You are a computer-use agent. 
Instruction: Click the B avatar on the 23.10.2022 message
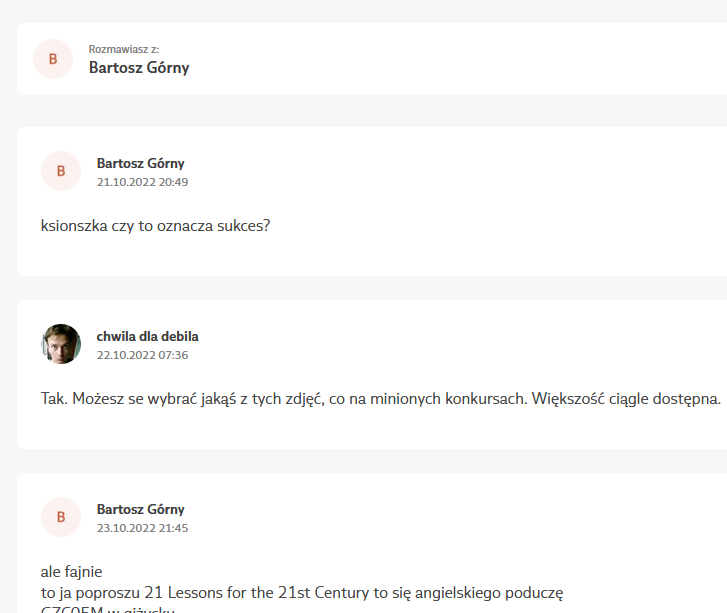[x=61, y=517]
